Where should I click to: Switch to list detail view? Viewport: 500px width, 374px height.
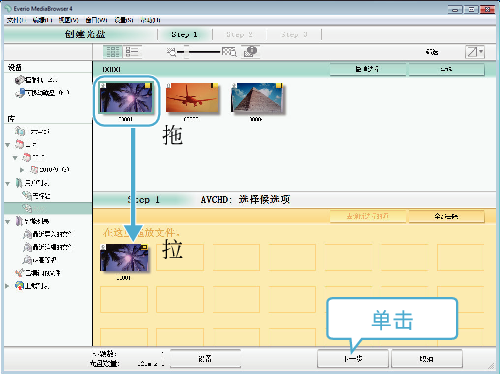(x=132, y=52)
